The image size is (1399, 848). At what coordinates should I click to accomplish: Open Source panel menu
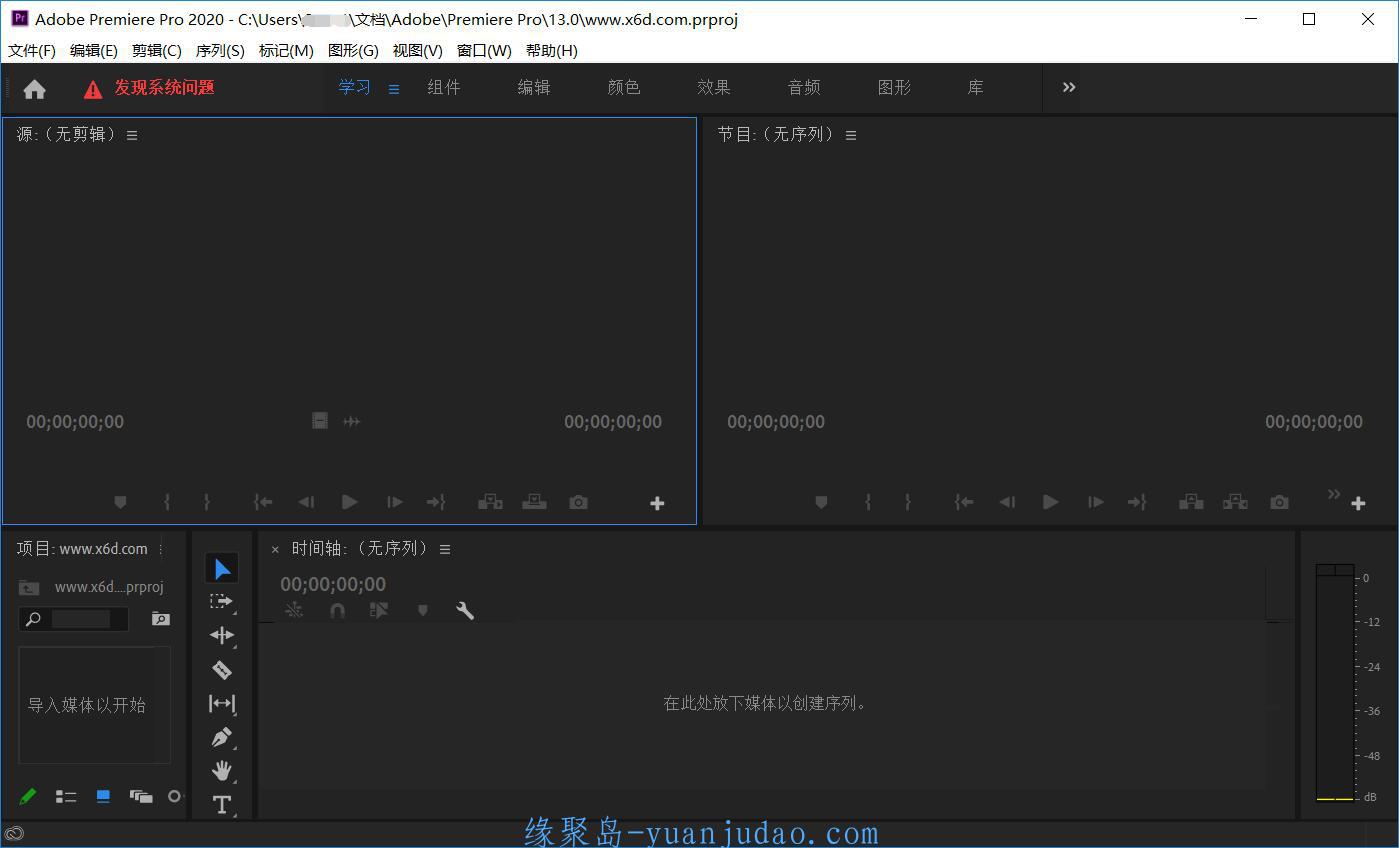click(132, 135)
